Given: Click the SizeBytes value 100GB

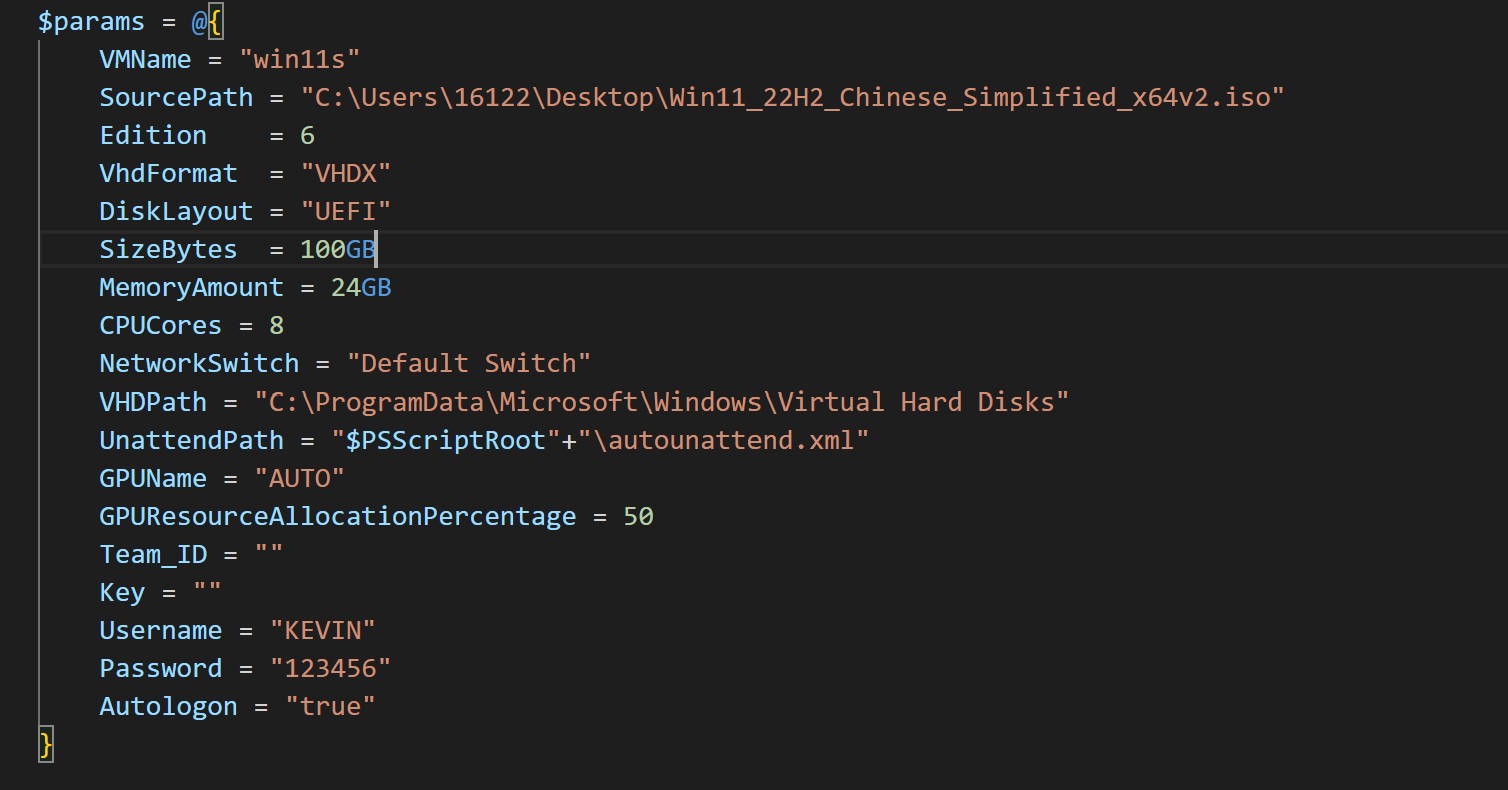Looking at the screenshot, I should tap(336, 249).
